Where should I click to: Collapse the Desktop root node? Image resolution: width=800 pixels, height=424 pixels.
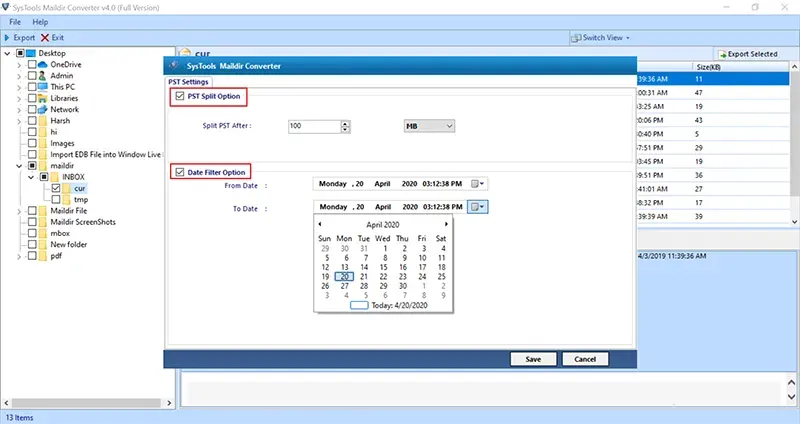point(7,53)
